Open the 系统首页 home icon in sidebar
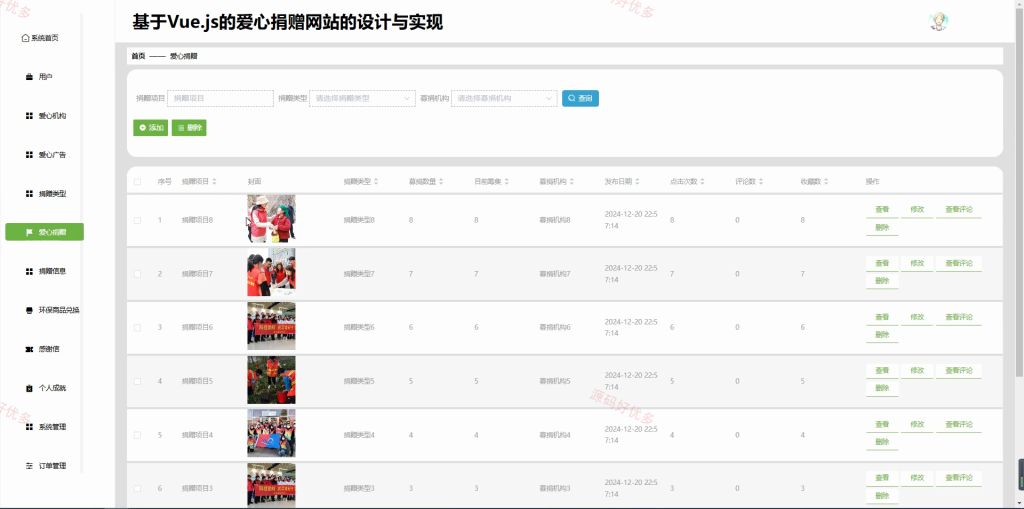1024x509 pixels. pos(25,38)
